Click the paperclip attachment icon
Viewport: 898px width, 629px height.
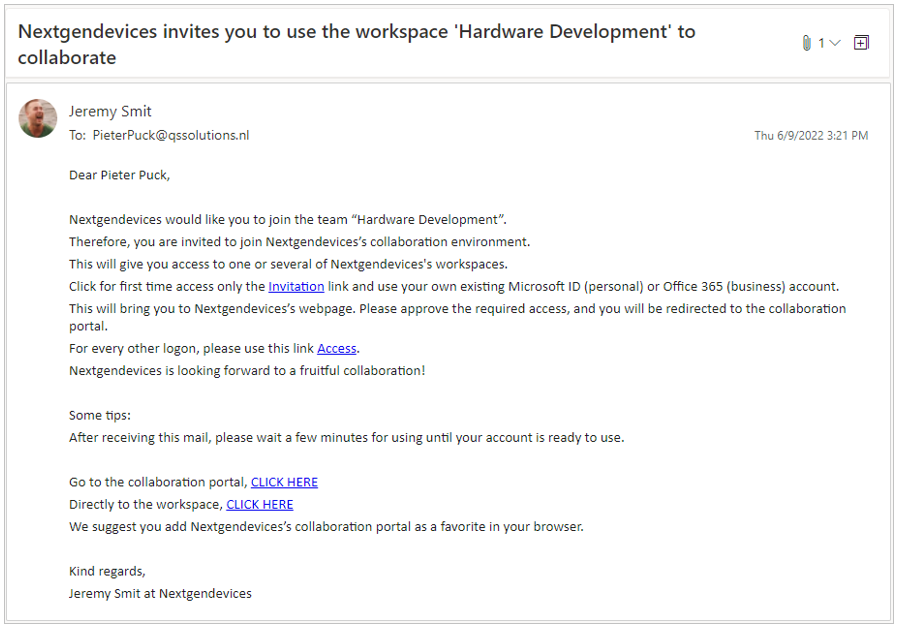click(806, 43)
